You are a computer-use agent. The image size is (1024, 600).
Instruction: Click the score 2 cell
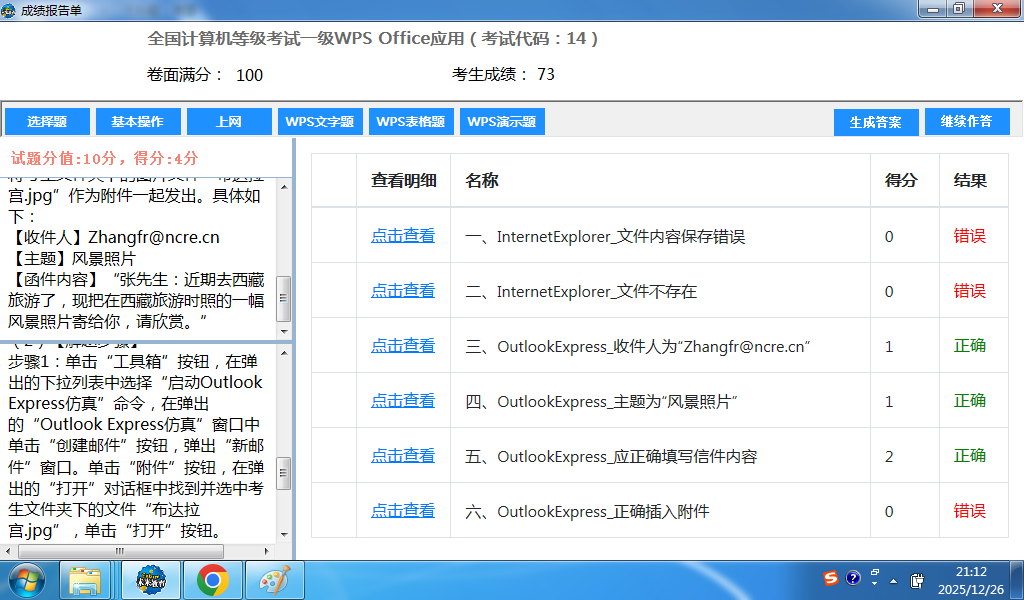[904, 456]
